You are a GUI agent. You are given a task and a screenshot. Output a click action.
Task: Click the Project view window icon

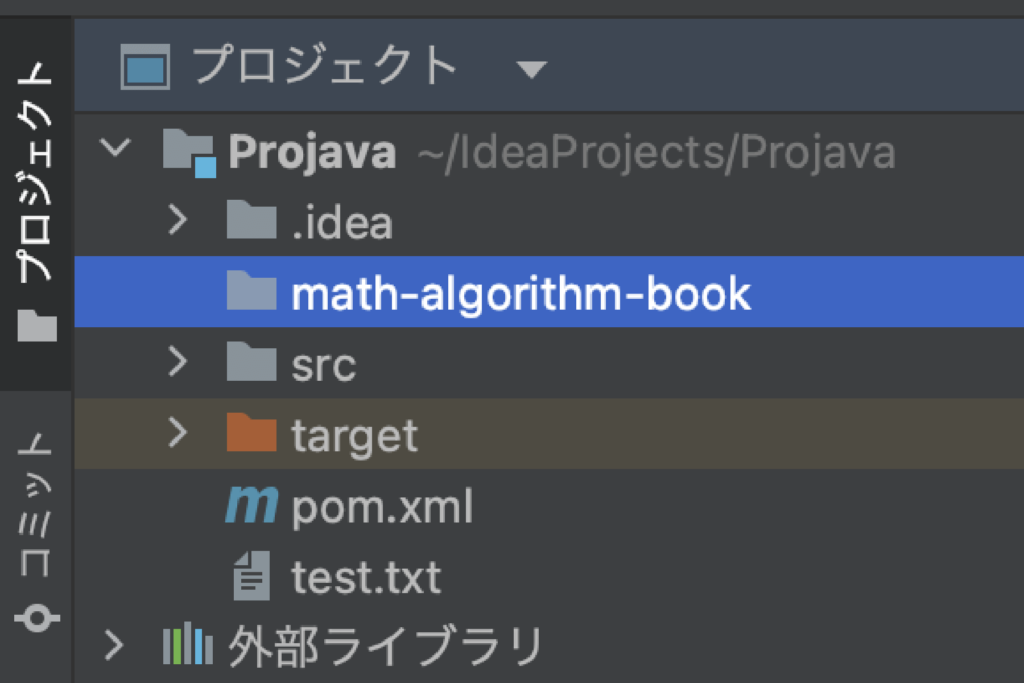coord(146,68)
